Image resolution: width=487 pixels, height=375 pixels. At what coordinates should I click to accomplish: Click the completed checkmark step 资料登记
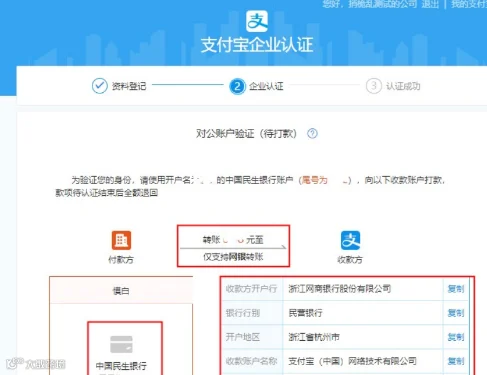(x=99, y=86)
